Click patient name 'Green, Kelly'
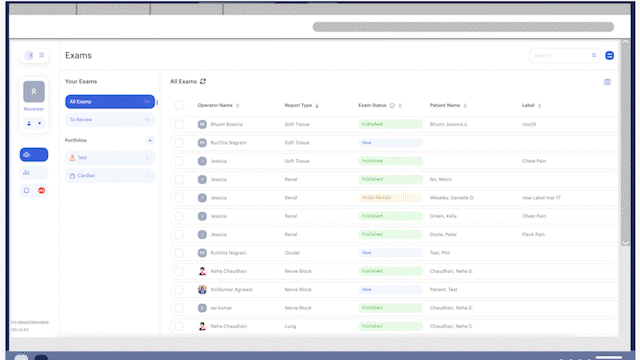640x360 pixels. (443, 216)
